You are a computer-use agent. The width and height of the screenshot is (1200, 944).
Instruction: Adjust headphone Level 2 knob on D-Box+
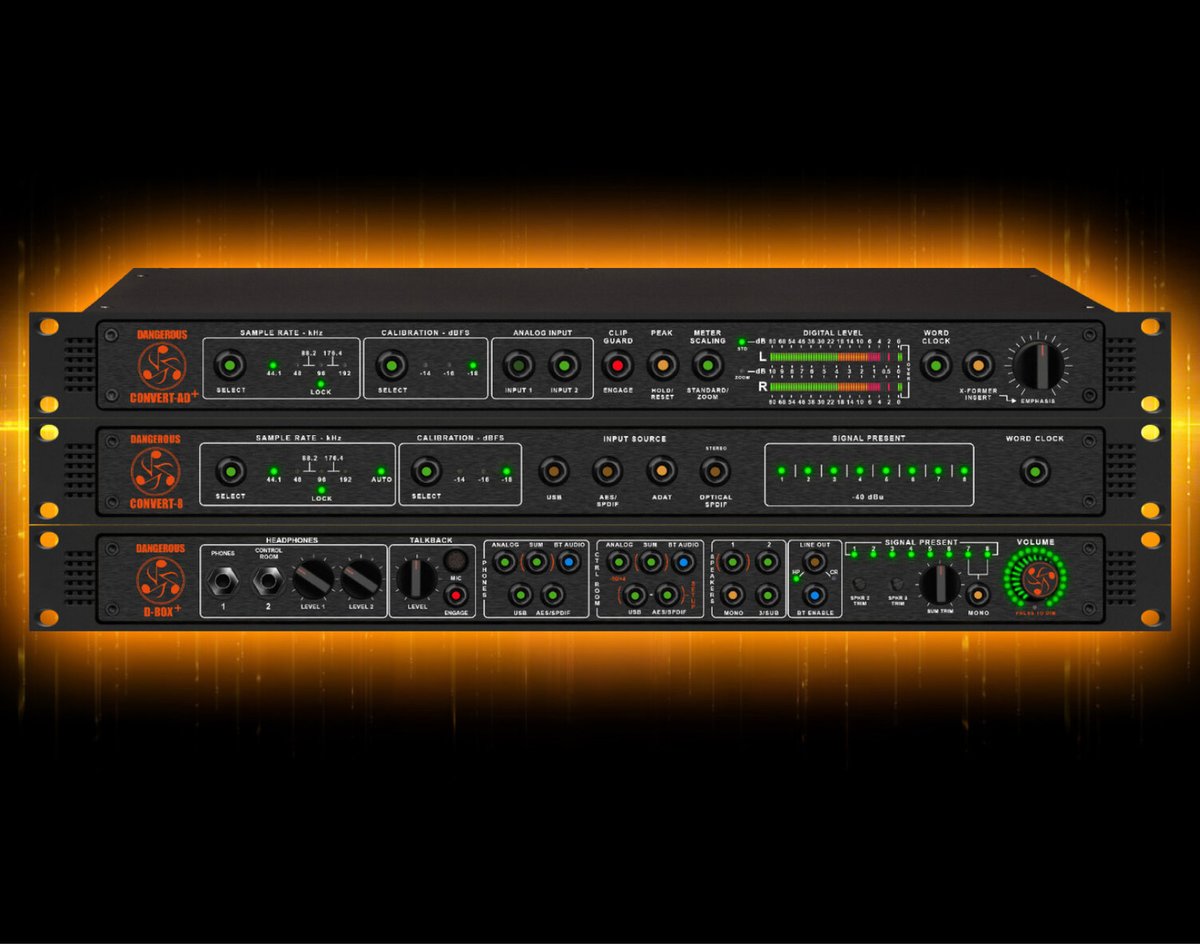click(362, 579)
